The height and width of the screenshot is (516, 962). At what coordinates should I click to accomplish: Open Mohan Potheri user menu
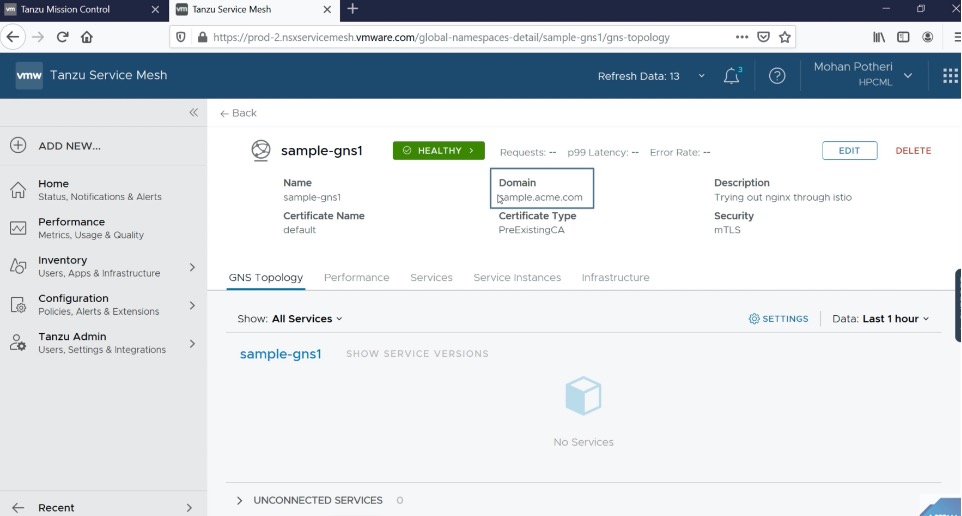click(x=863, y=74)
